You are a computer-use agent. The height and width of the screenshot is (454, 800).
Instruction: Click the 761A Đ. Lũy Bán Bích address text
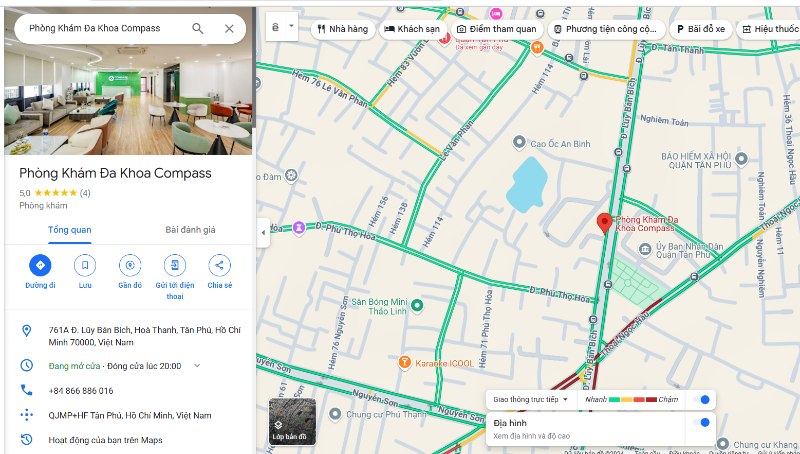[x=144, y=336]
